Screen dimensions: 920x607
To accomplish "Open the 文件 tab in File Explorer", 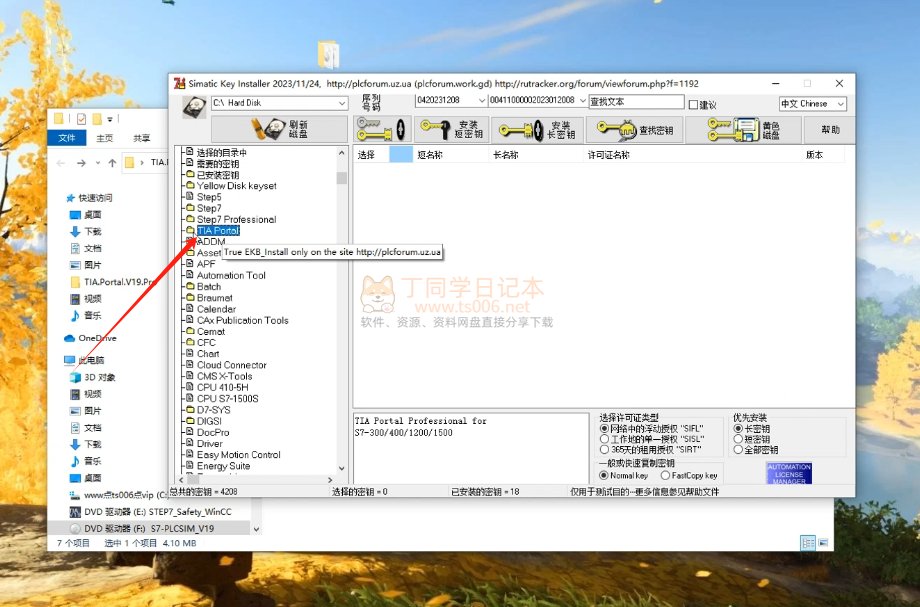I will 66,138.
